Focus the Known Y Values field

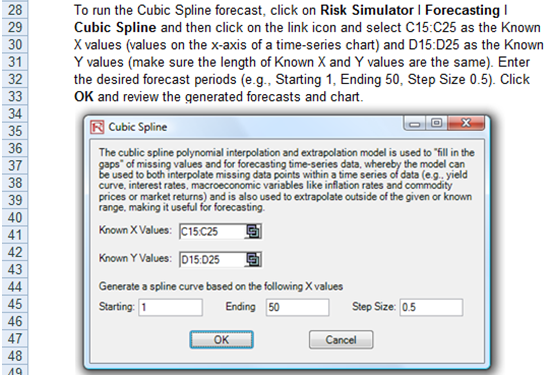(212, 260)
